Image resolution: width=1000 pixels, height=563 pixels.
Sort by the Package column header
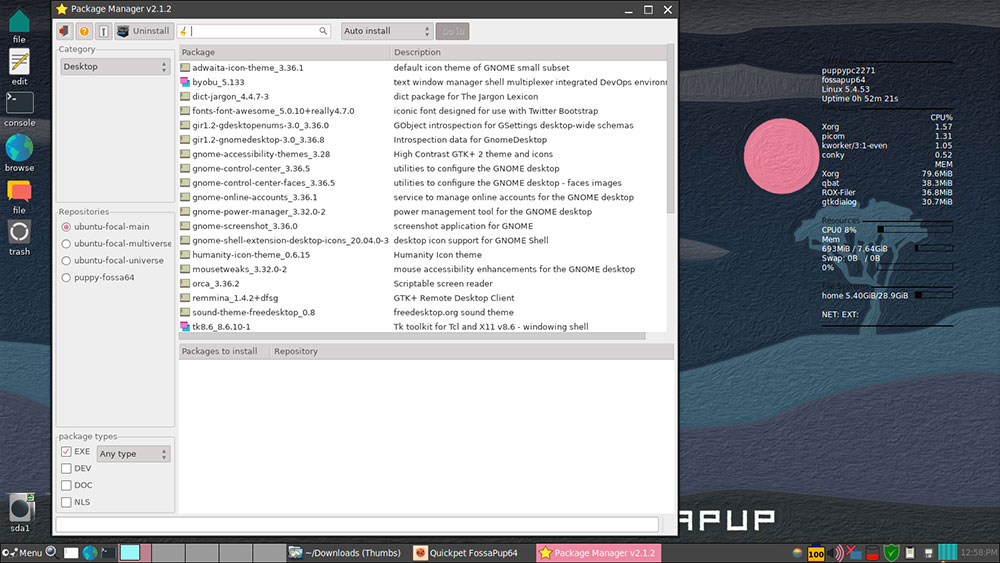284,52
